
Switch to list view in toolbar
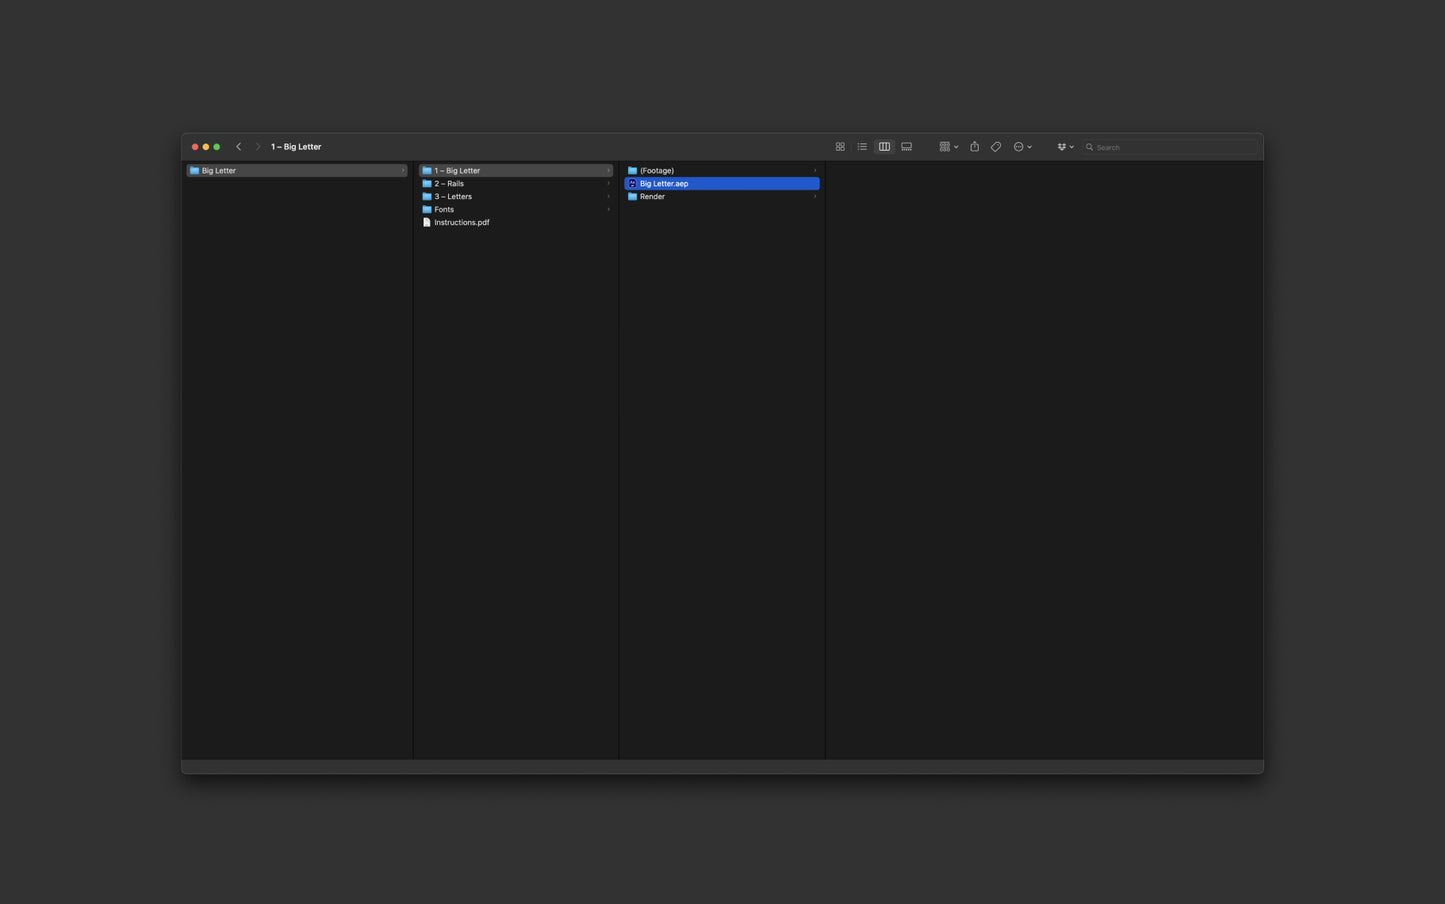pos(862,147)
